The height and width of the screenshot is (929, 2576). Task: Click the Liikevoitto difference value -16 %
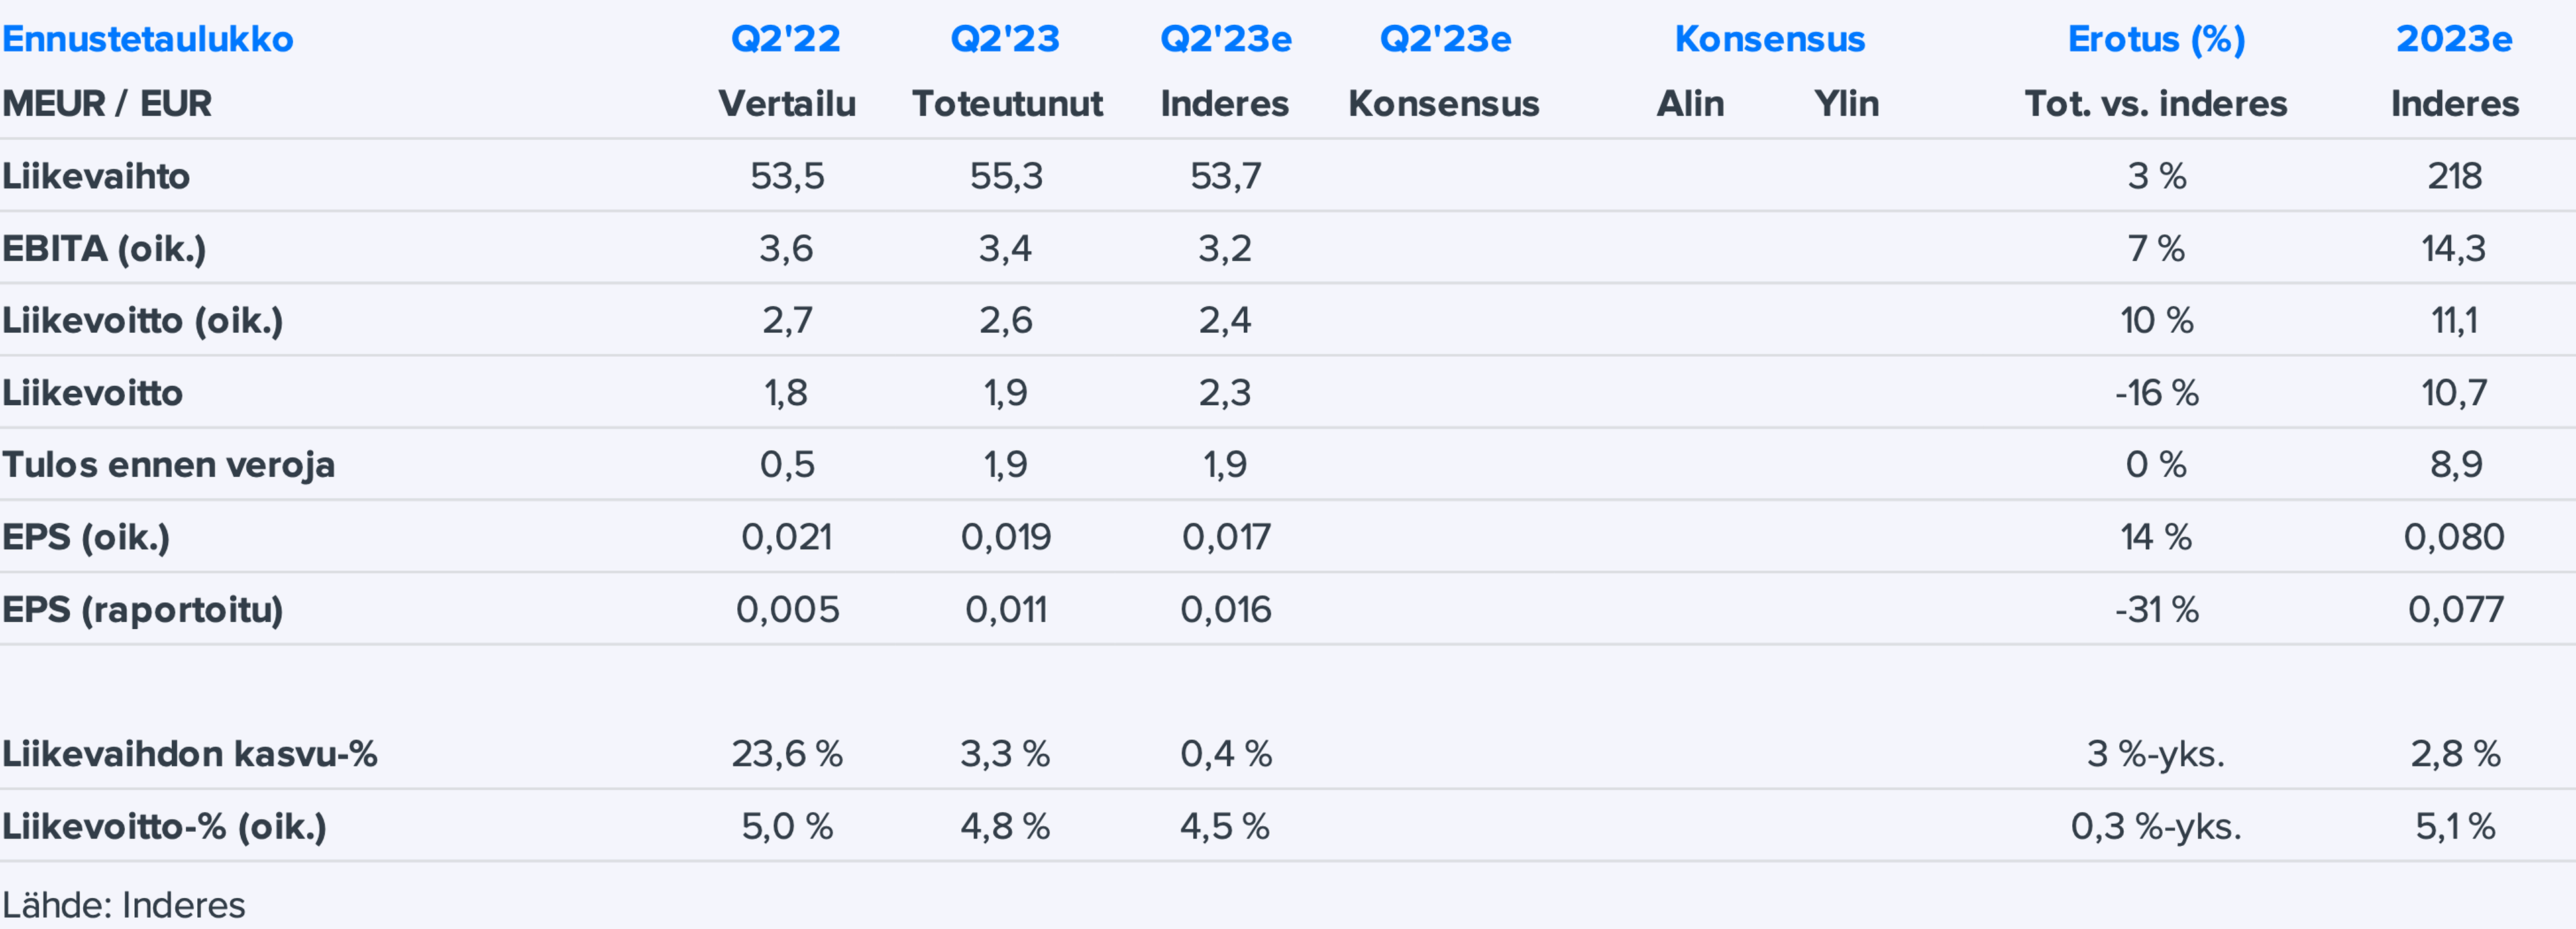click(x=2156, y=393)
